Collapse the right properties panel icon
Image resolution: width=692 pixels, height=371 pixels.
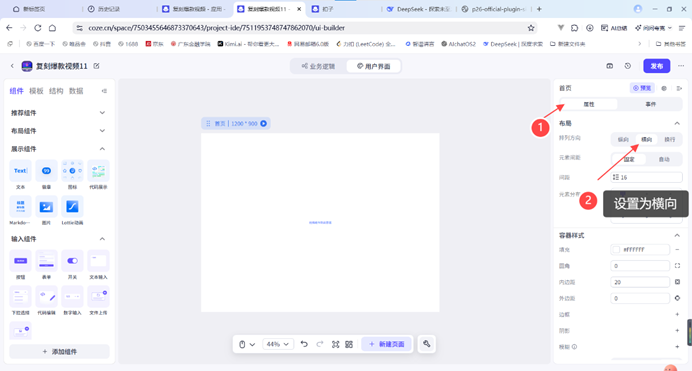click(679, 88)
